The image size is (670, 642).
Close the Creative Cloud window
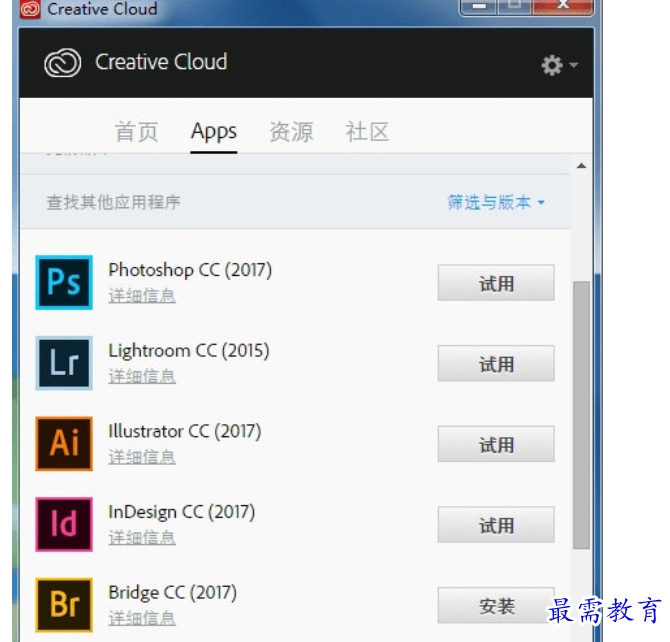point(563,6)
